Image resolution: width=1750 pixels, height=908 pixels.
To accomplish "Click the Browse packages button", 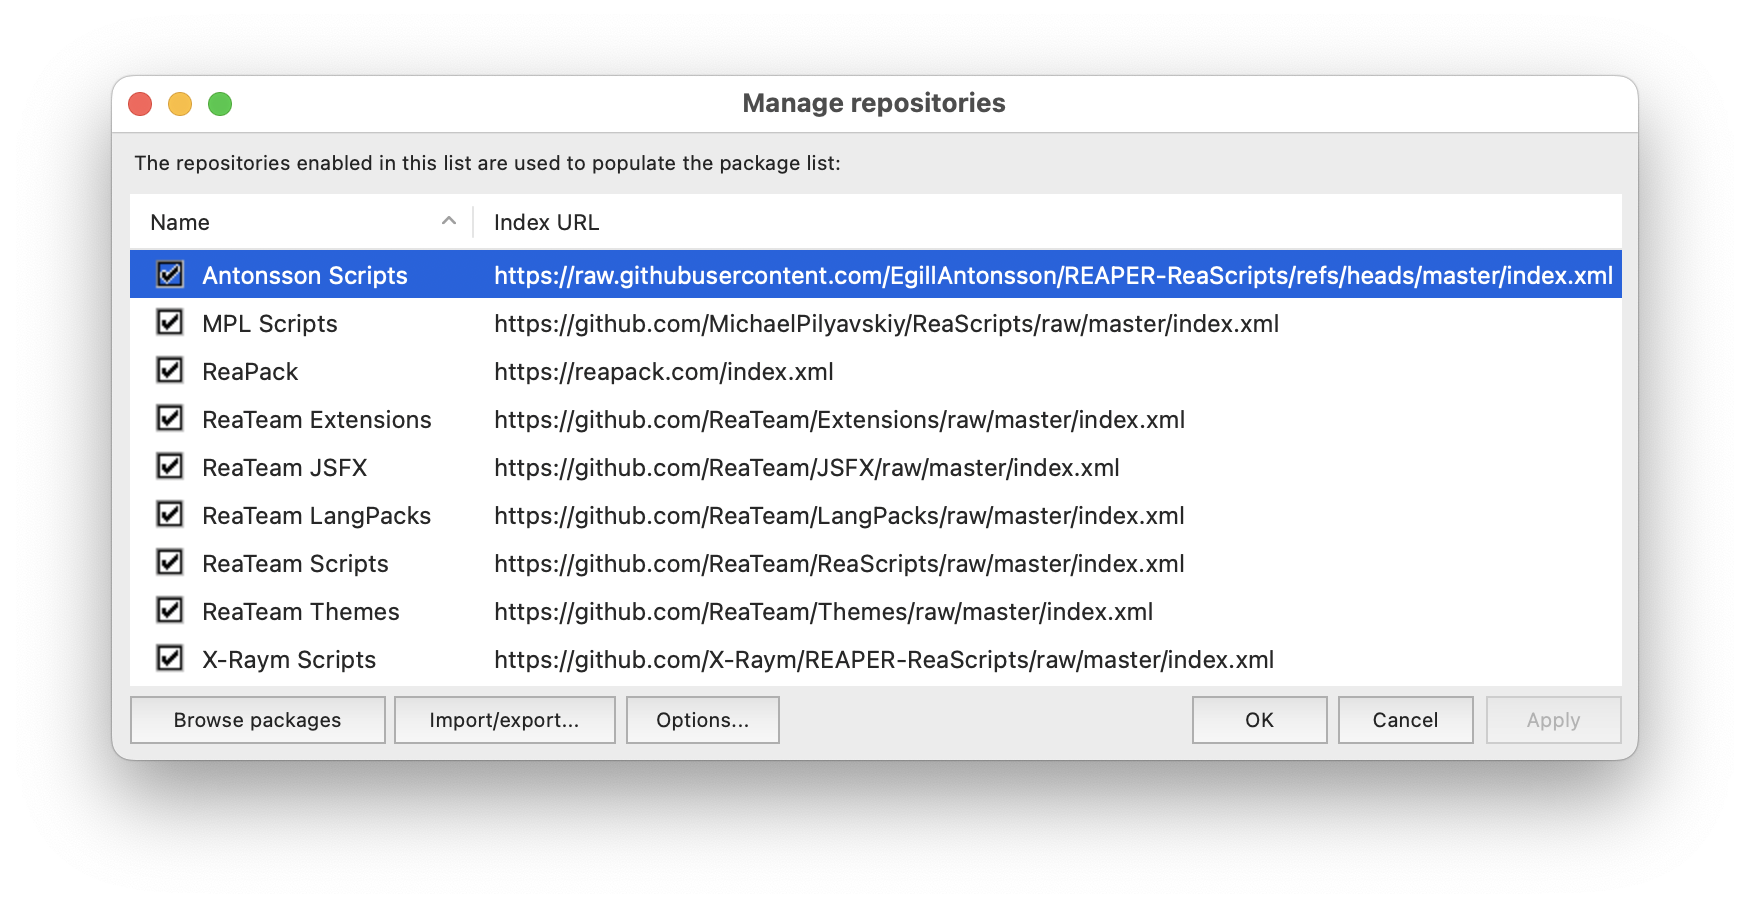I will pos(257,720).
